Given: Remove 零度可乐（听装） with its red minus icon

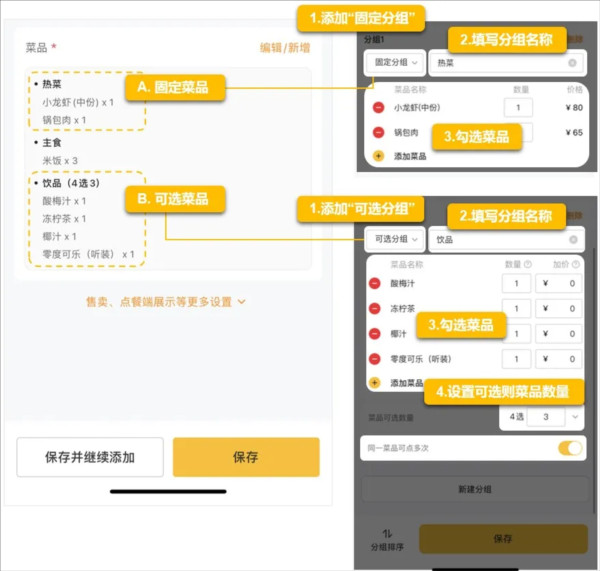Looking at the screenshot, I should click(375, 359).
